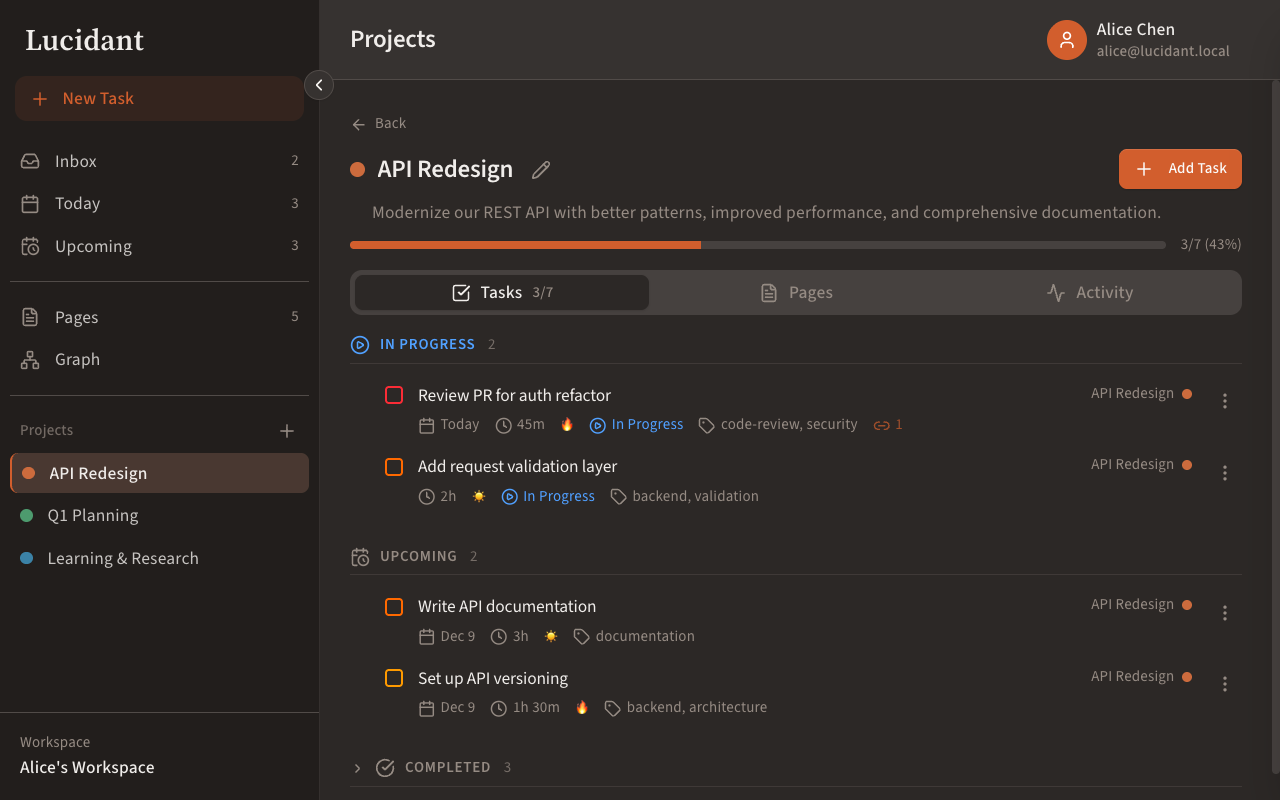
Task: Collapse the sidebar with the chevron button
Action: pyautogui.click(x=318, y=85)
